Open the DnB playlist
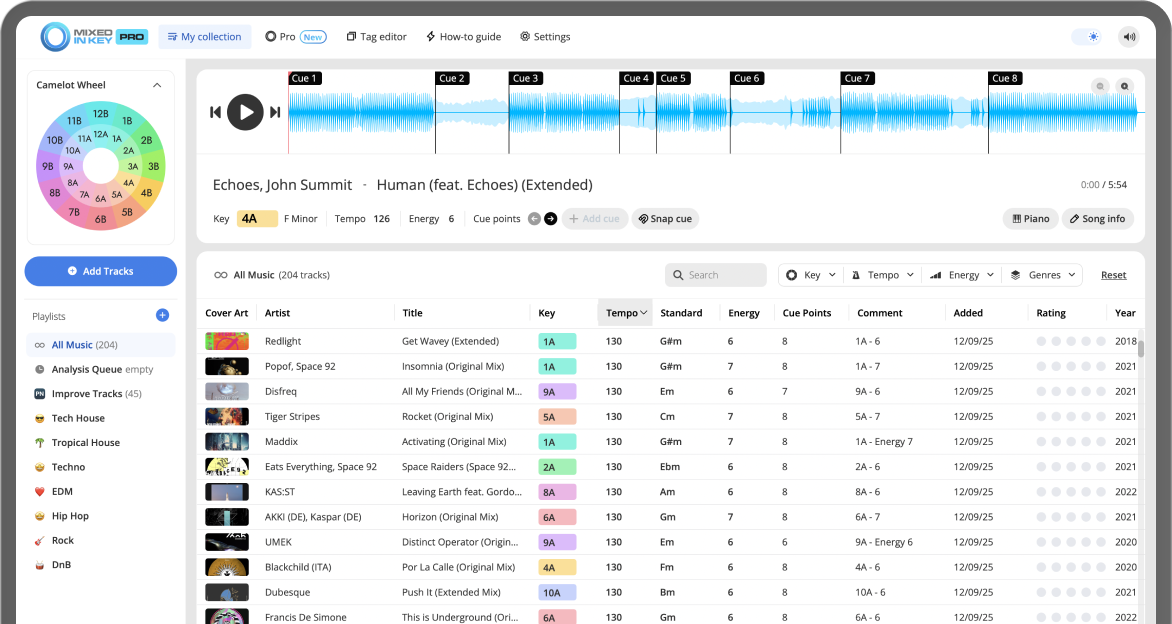Viewport: 1172px width, 624px height. (x=101, y=565)
